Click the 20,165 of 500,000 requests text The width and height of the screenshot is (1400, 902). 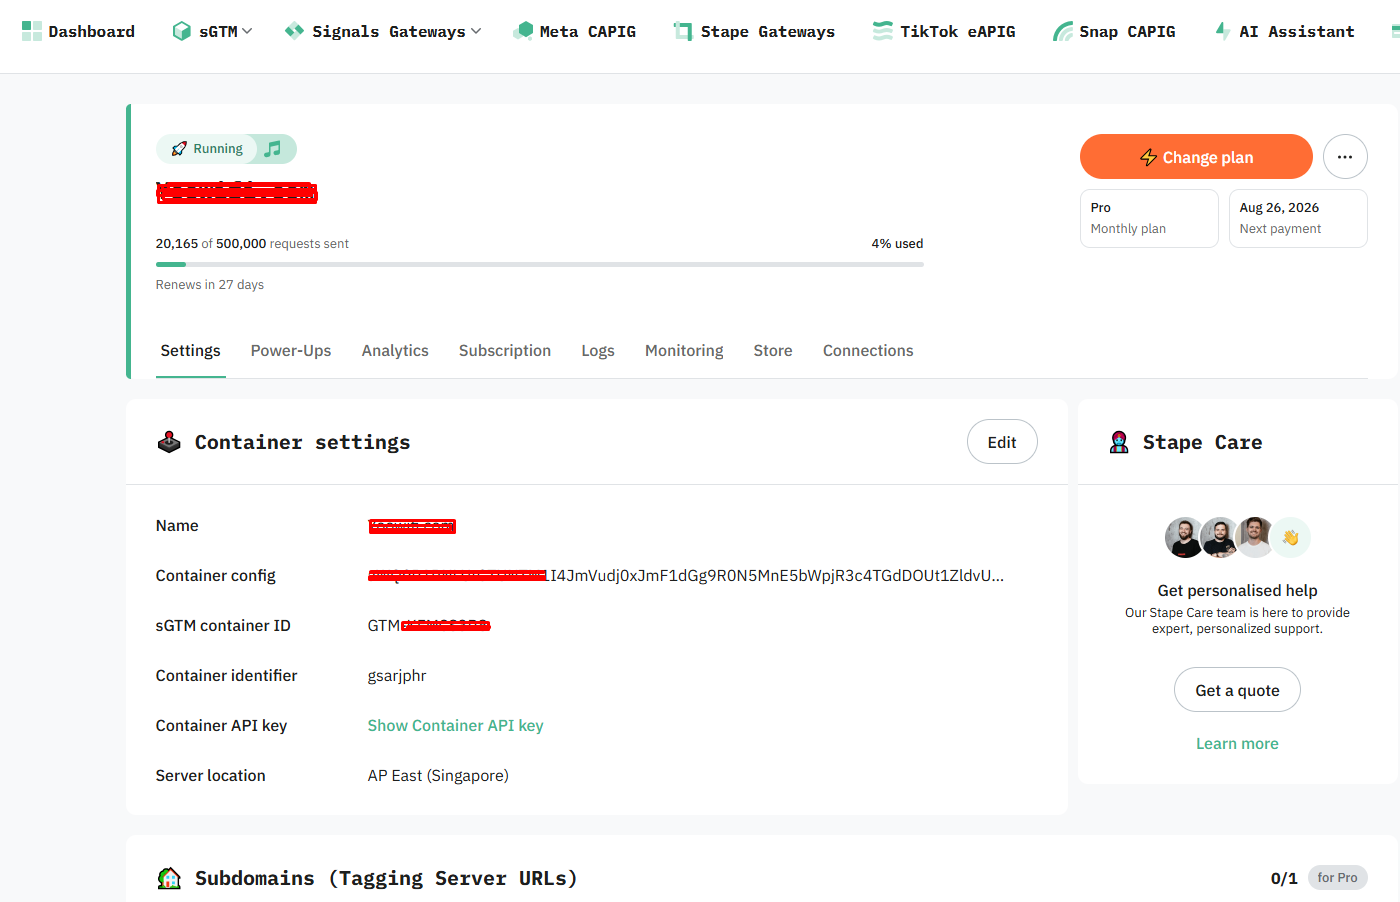click(252, 244)
